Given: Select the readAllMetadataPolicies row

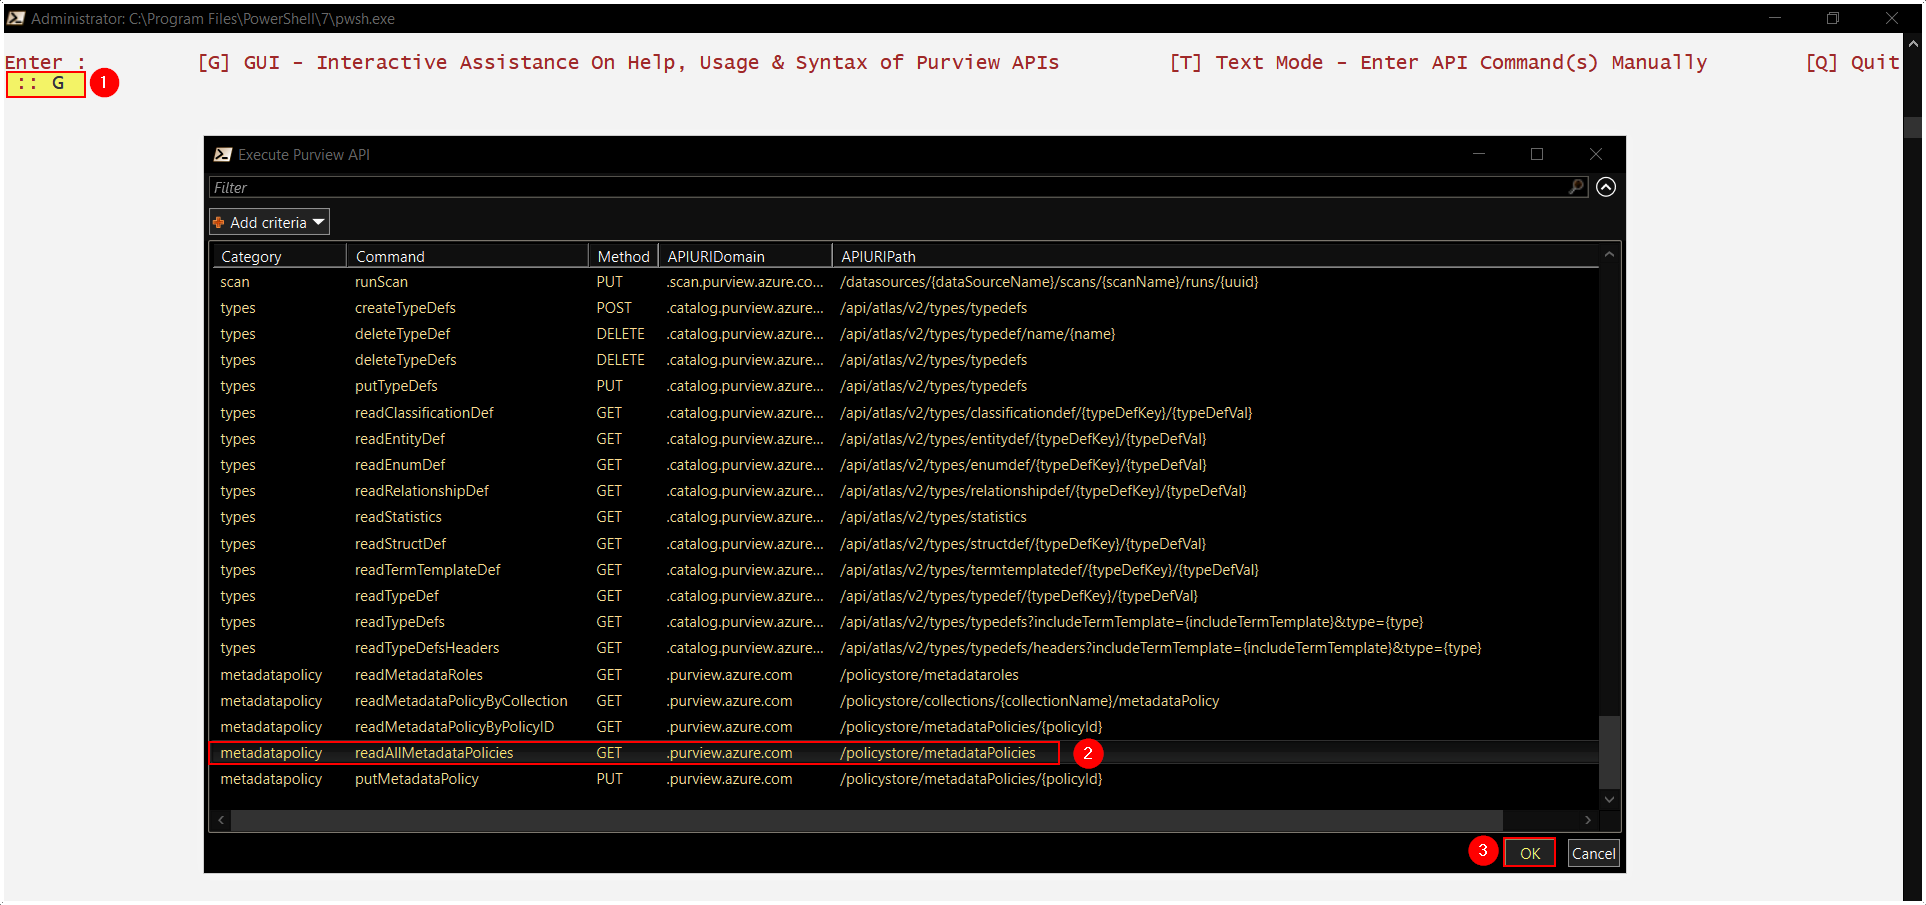Looking at the screenshot, I should click(x=904, y=753).
